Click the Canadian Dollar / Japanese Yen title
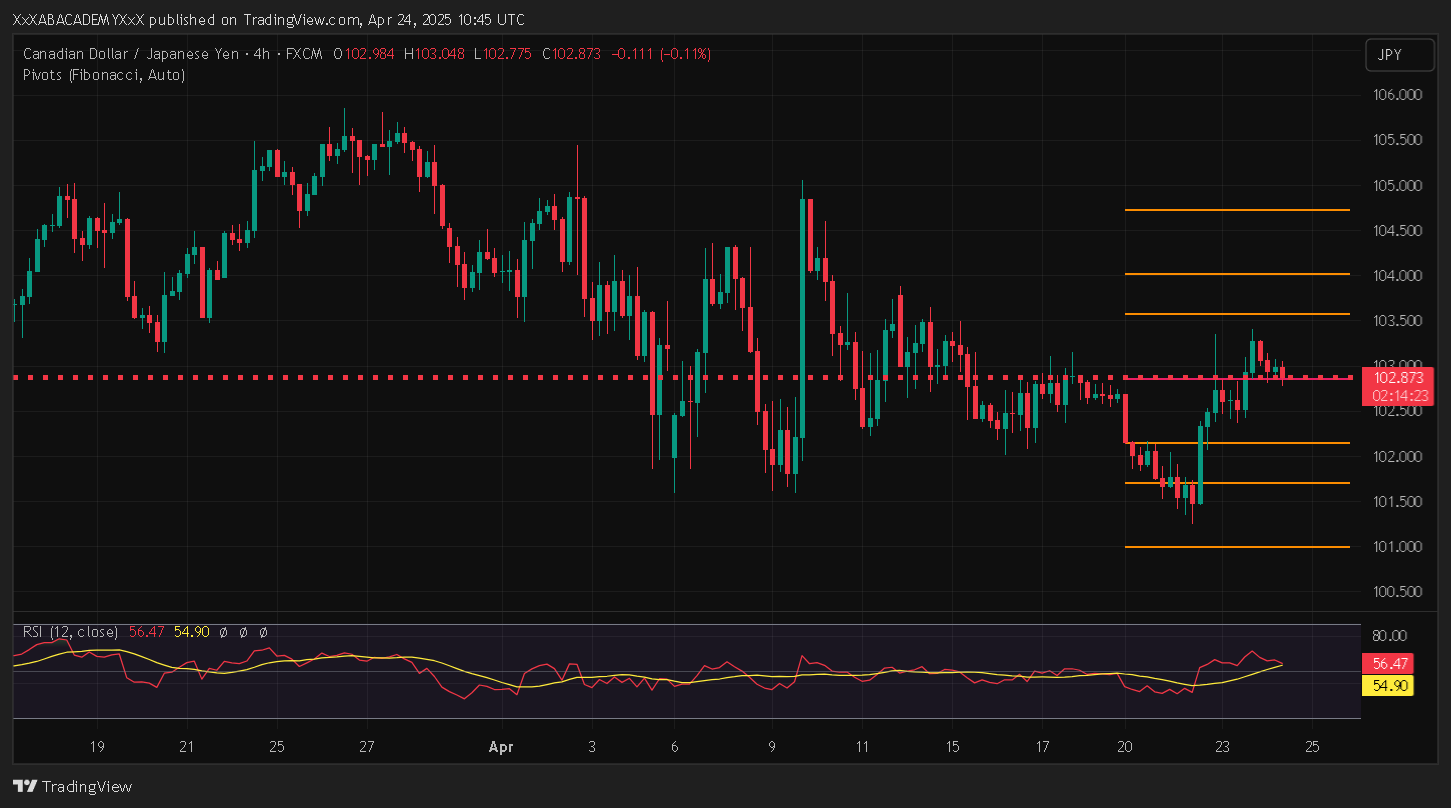Image resolution: width=1451 pixels, height=808 pixels. 130,54
